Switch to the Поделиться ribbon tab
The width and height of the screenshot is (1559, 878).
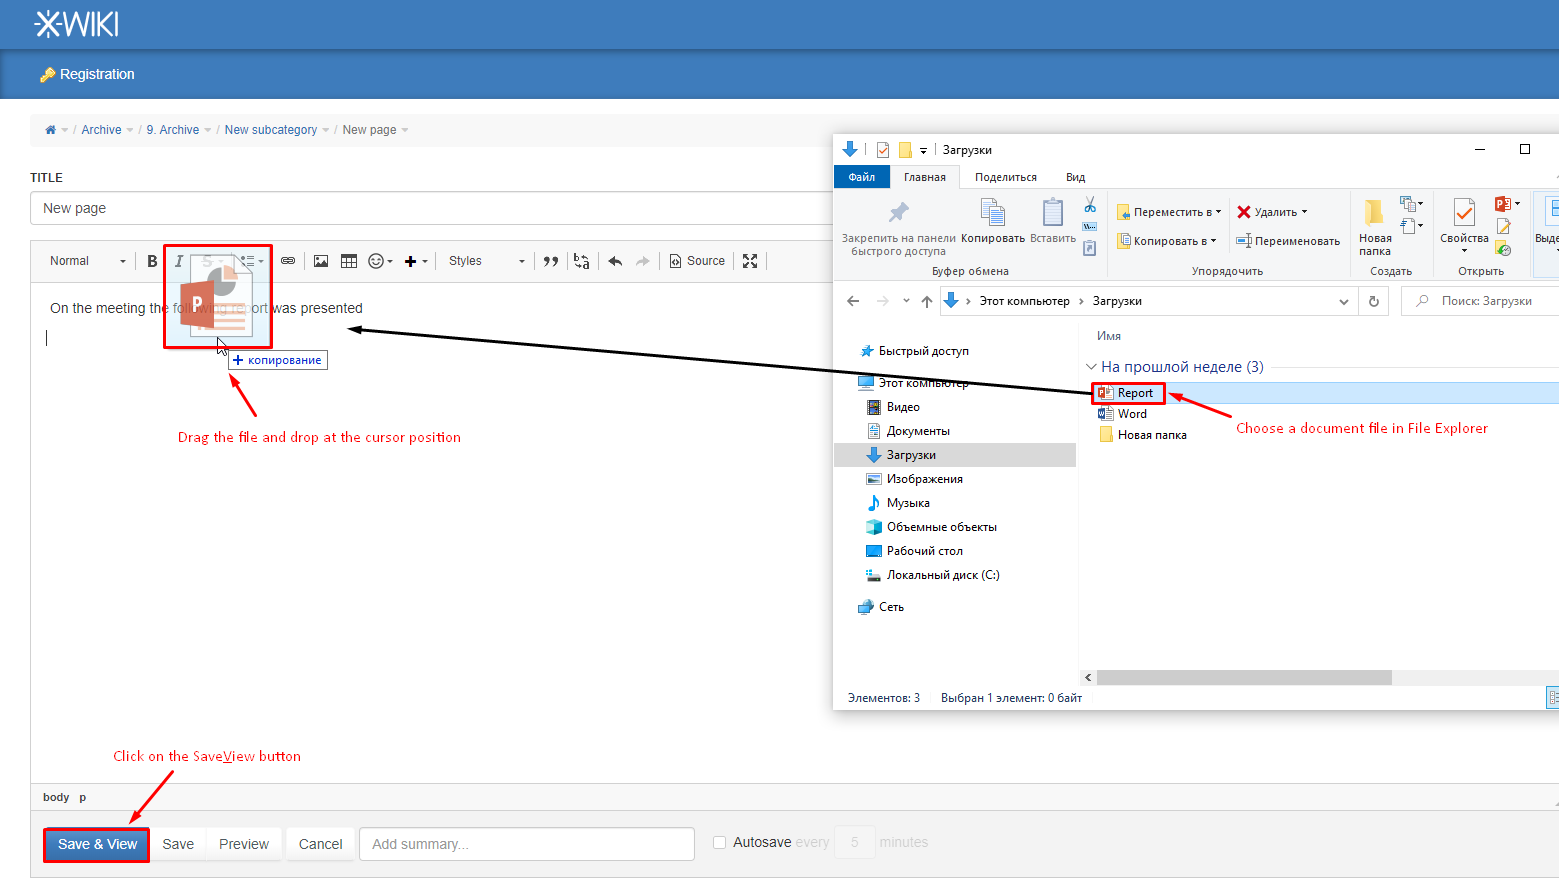pos(1006,177)
